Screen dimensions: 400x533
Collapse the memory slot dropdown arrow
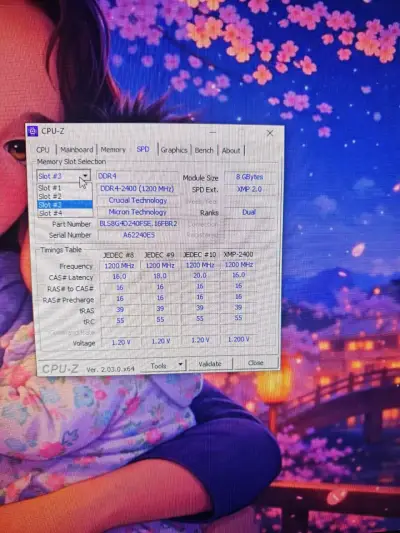coord(85,176)
